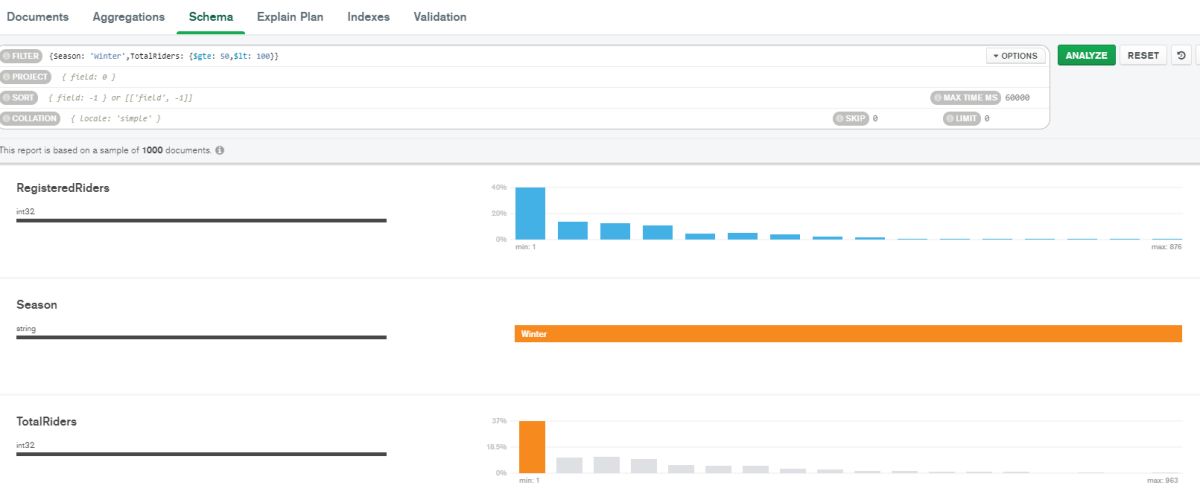Screen dimensions: 1200x494
Task: Click the '1000 documents' sample report text
Action: click(176, 150)
